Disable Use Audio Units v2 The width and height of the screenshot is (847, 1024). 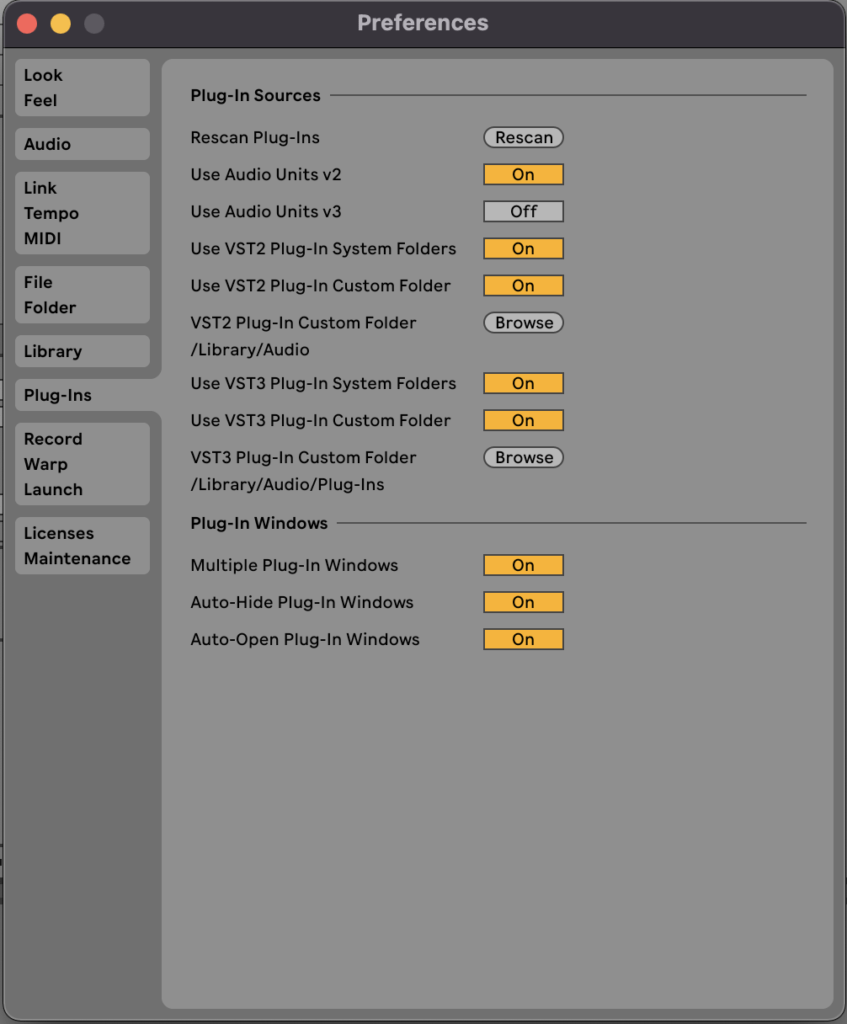(523, 174)
